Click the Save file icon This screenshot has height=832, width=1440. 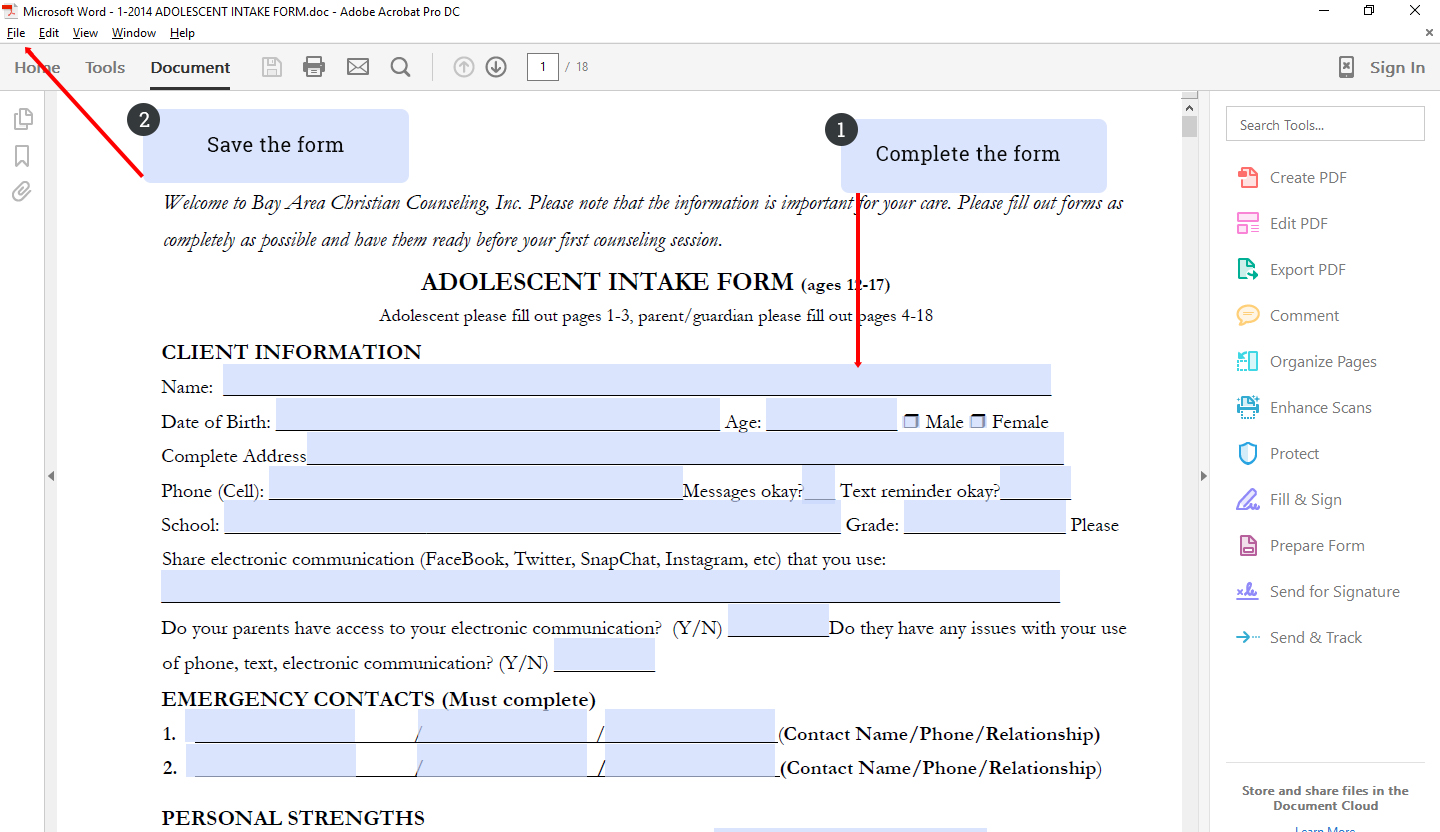click(x=271, y=66)
